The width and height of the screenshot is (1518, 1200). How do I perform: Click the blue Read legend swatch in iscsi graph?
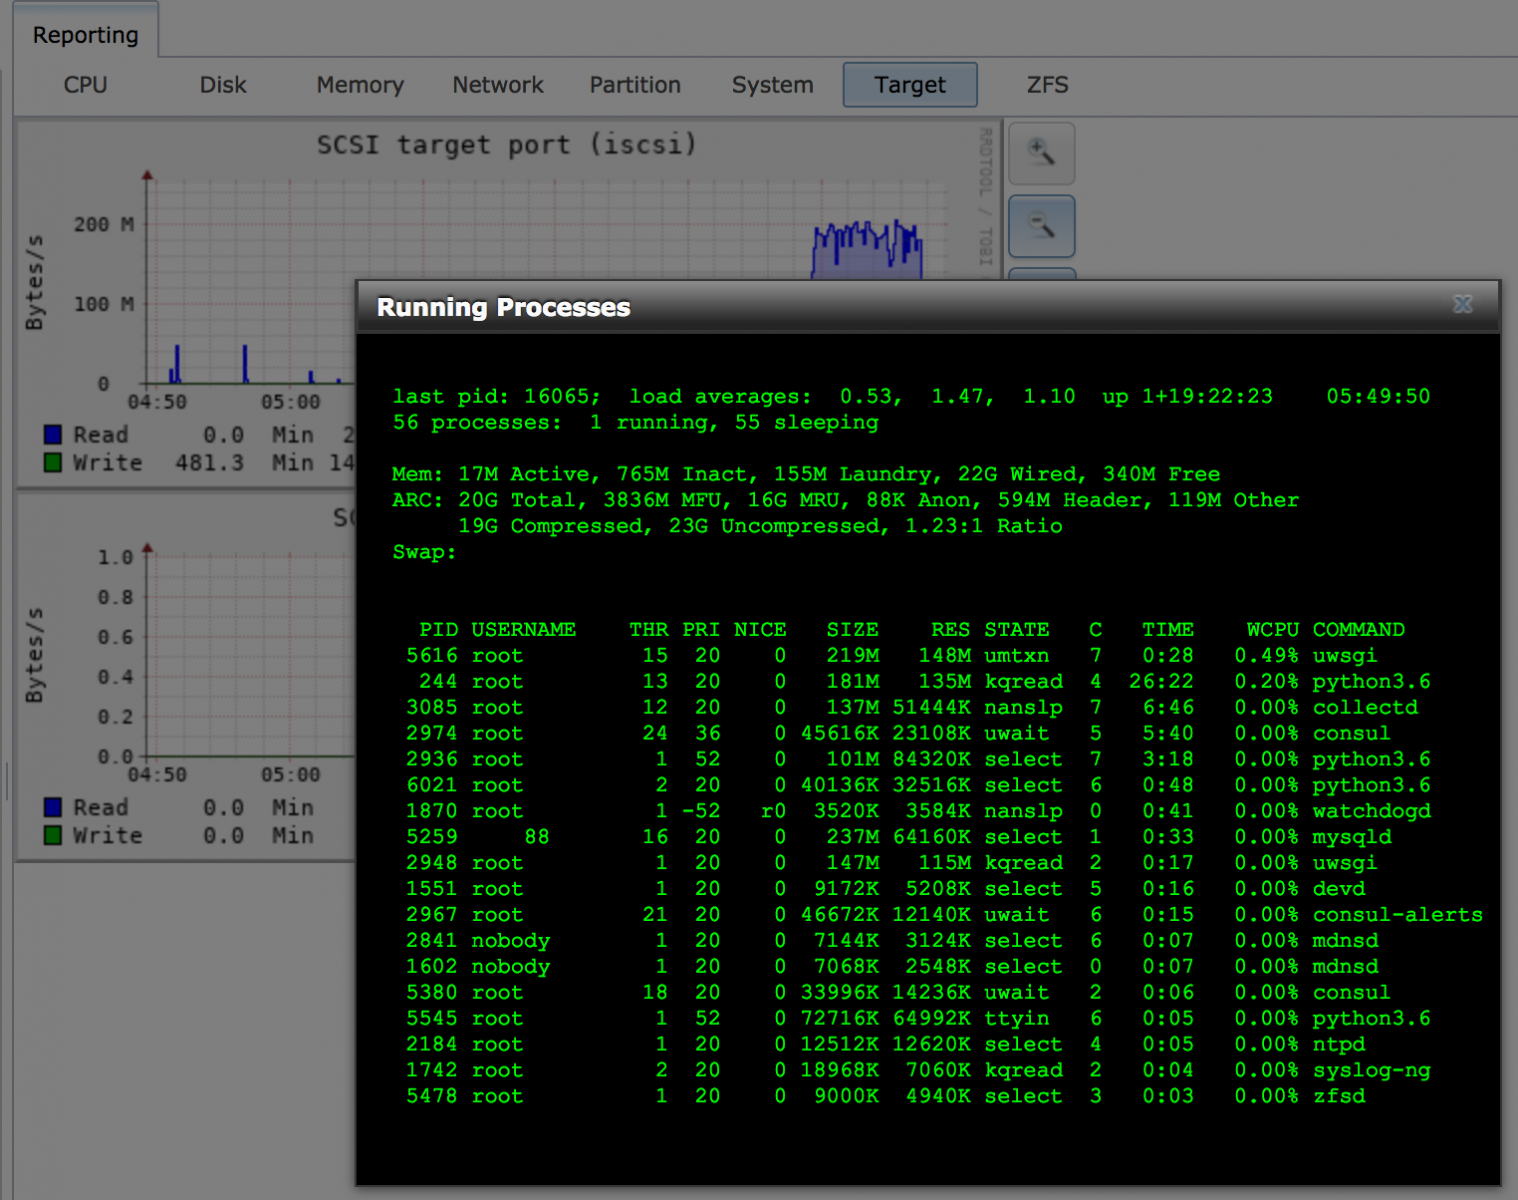[x=53, y=434]
